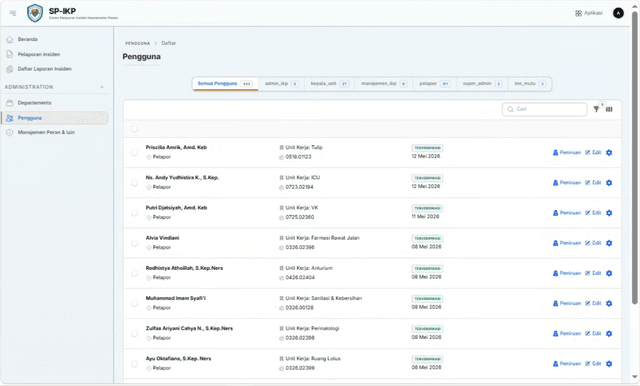Viewport: 640px width, 386px height.
Task: Tick checkbox for Rodhistya Athoillah row
Action: [134, 273]
